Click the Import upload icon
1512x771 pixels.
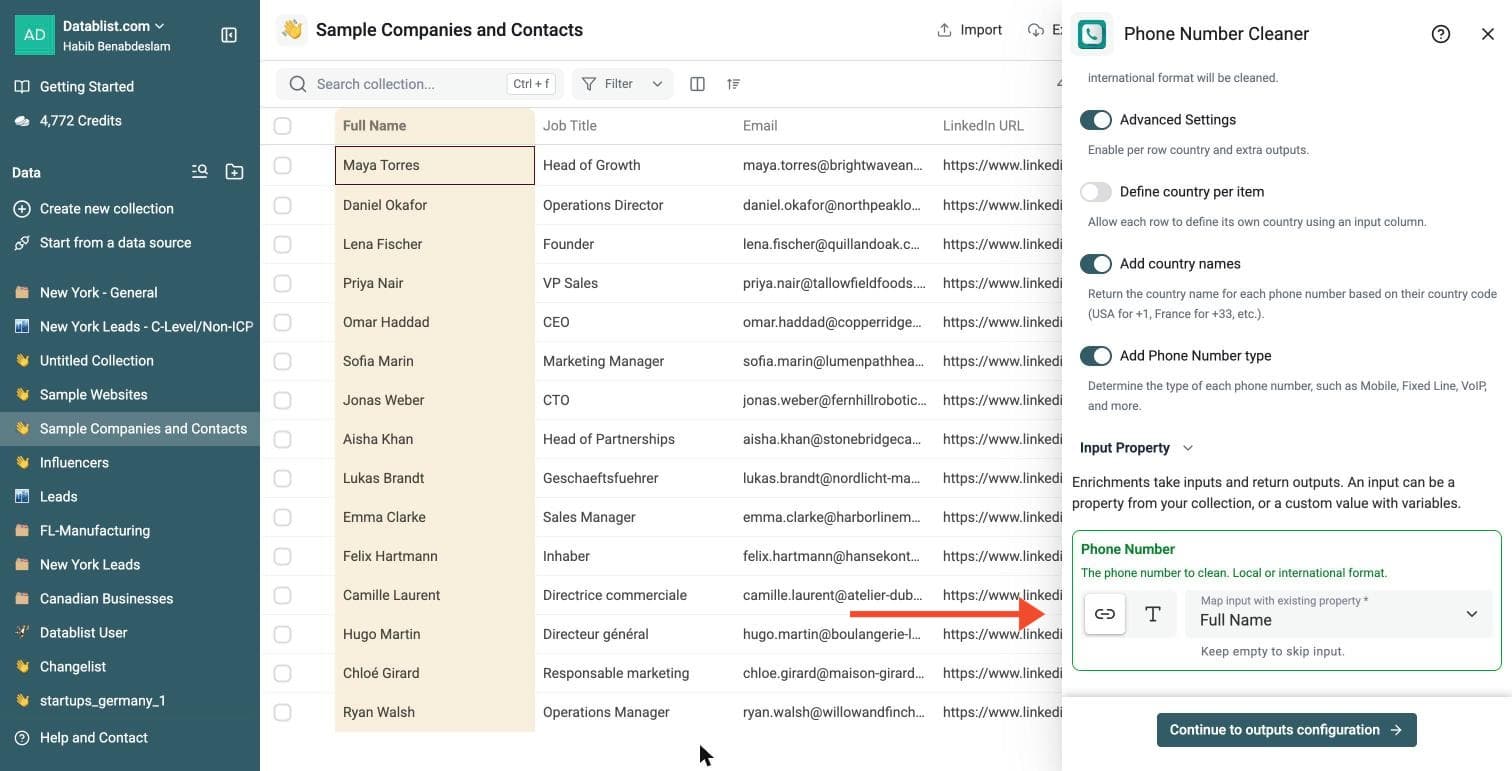[944, 30]
